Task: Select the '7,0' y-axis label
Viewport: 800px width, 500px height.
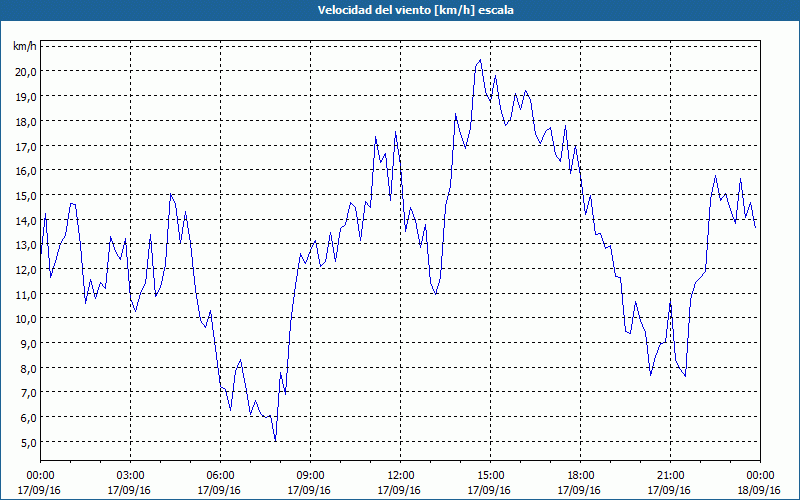Action: [28, 393]
